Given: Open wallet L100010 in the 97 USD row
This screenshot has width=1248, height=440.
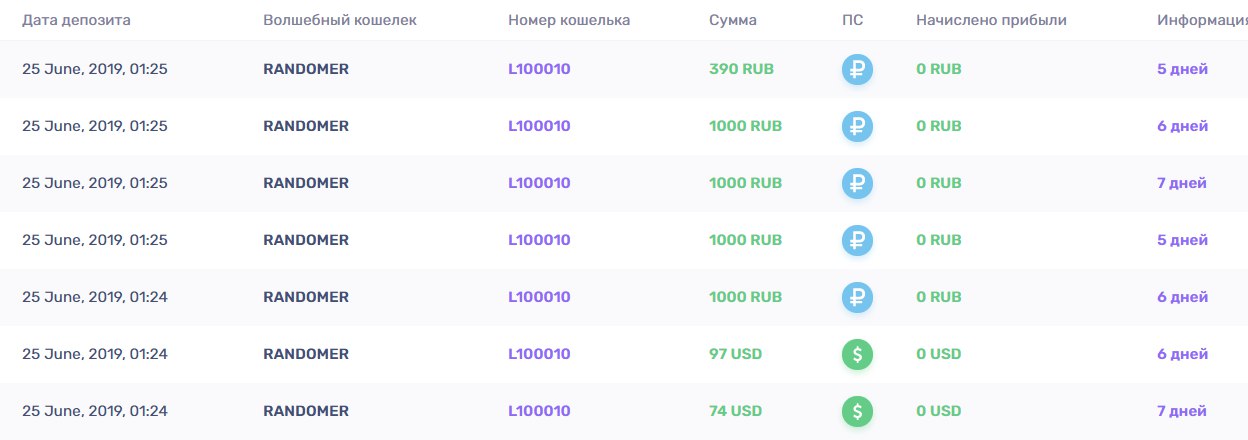Looking at the screenshot, I should click(x=539, y=354).
